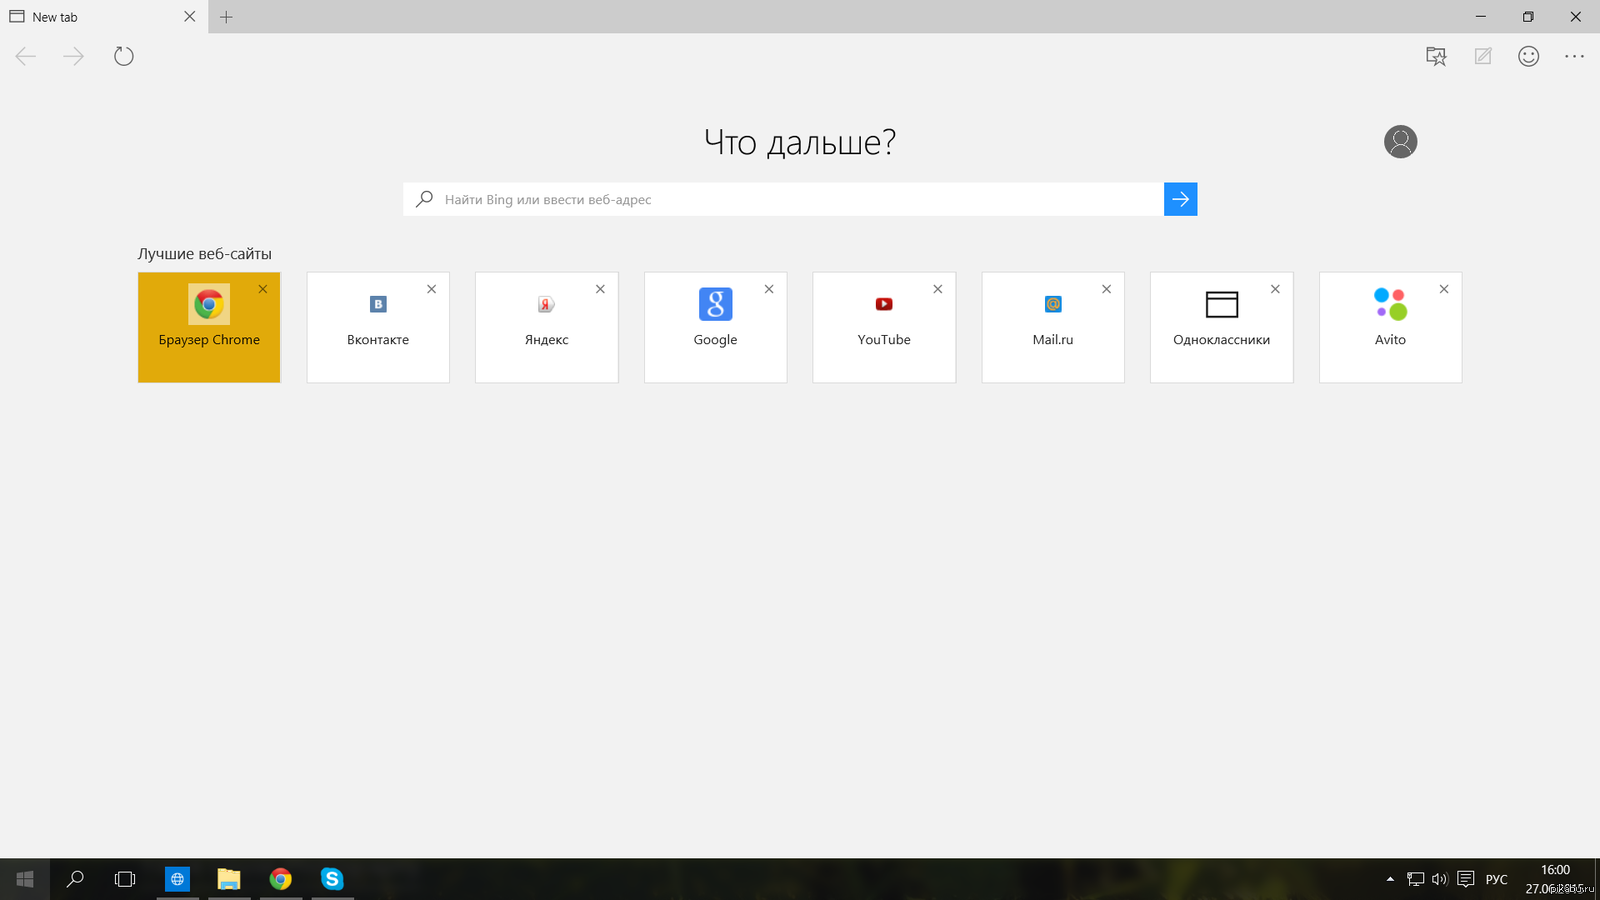1600x900 pixels.
Task: Remove the Google tile from top sites
Action: point(769,289)
